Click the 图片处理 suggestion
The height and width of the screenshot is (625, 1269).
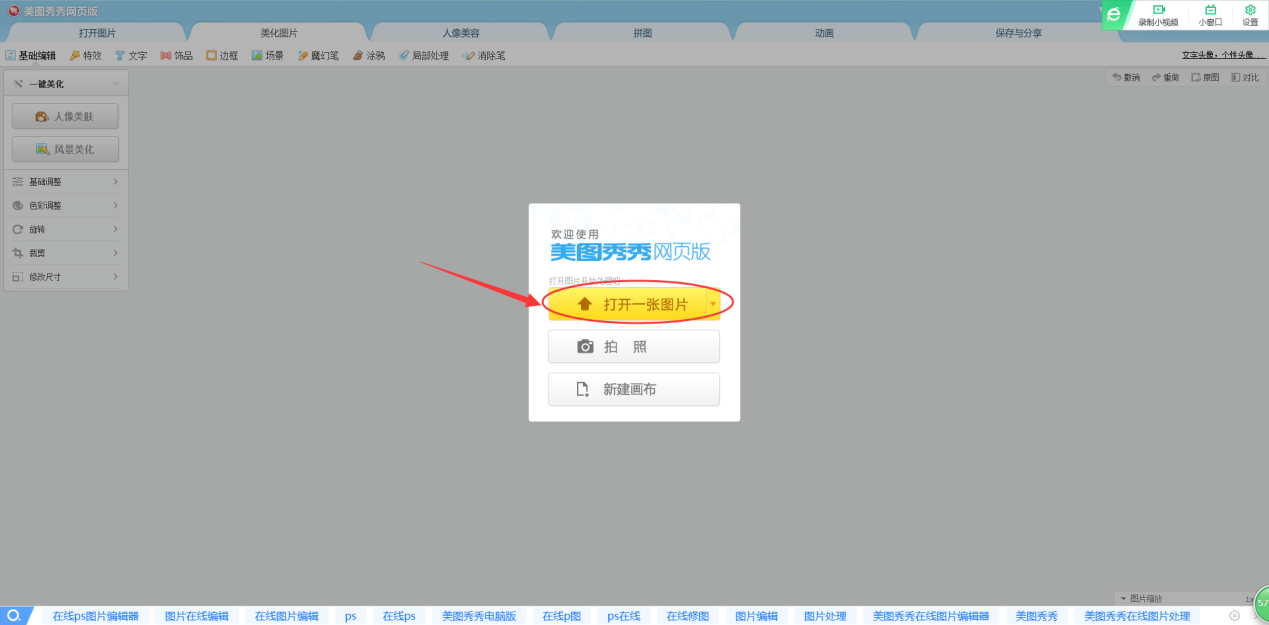pos(825,616)
